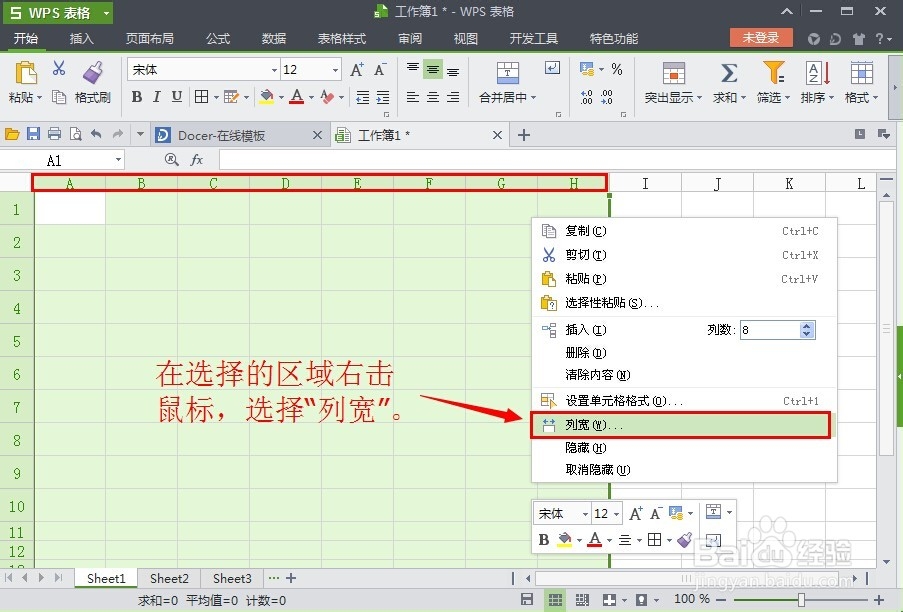Switch to the Page Layout (页面布局) tab
The width and height of the screenshot is (903, 612).
coord(150,39)
